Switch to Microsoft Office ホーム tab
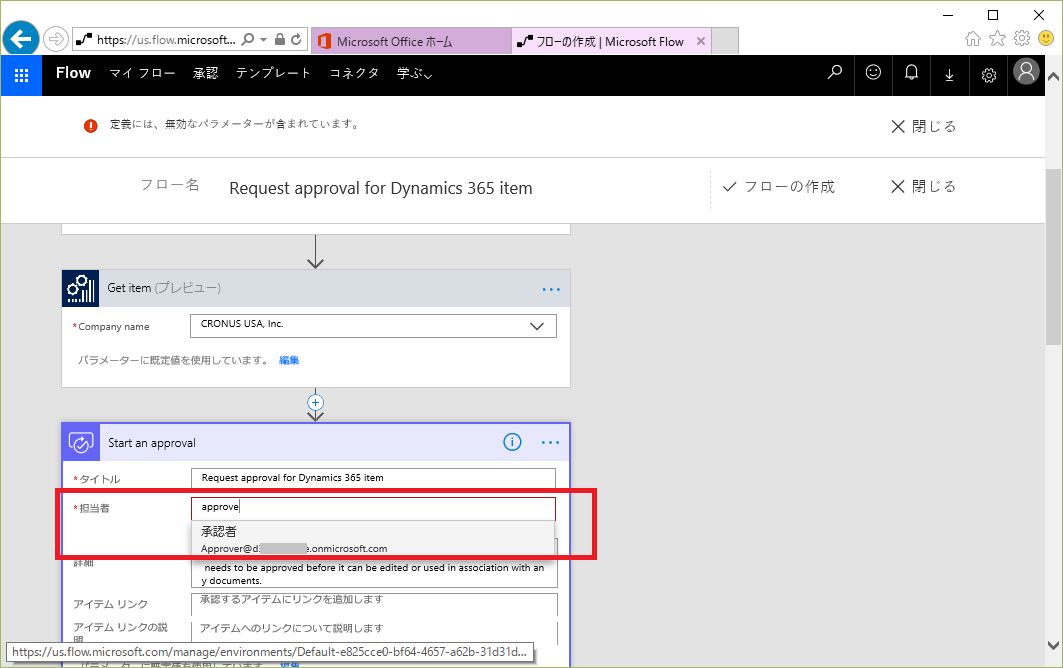This screenshot has width=1063, height=668. click(x=411, y=41)
